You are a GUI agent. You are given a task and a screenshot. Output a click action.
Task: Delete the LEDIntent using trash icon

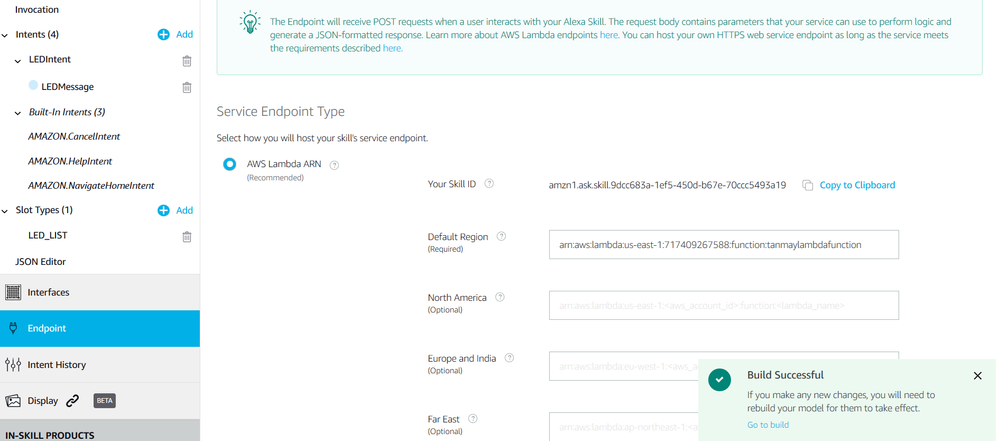coord(187,61)
